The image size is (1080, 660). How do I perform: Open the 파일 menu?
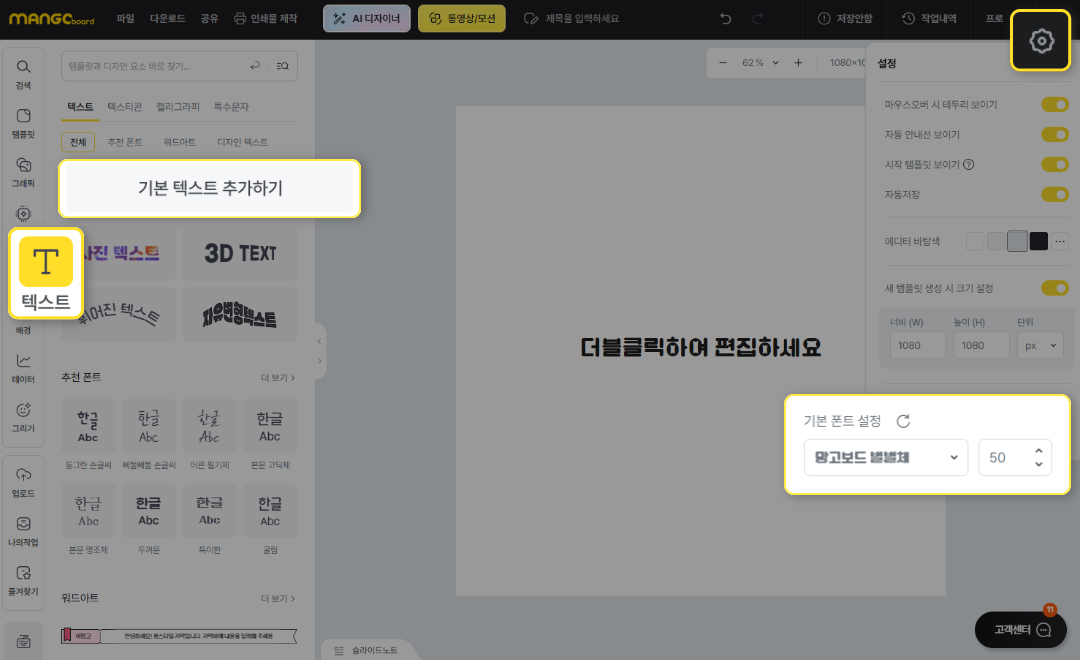pos(125,19)
